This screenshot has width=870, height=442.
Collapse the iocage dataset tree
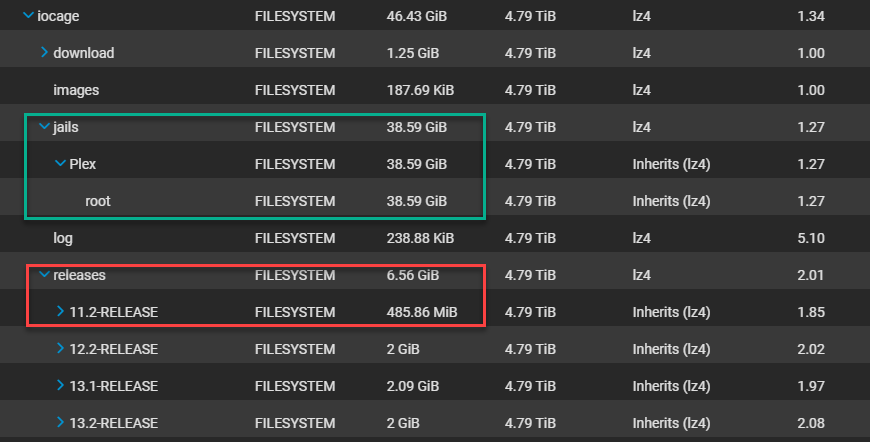click(x=28, y=16)
